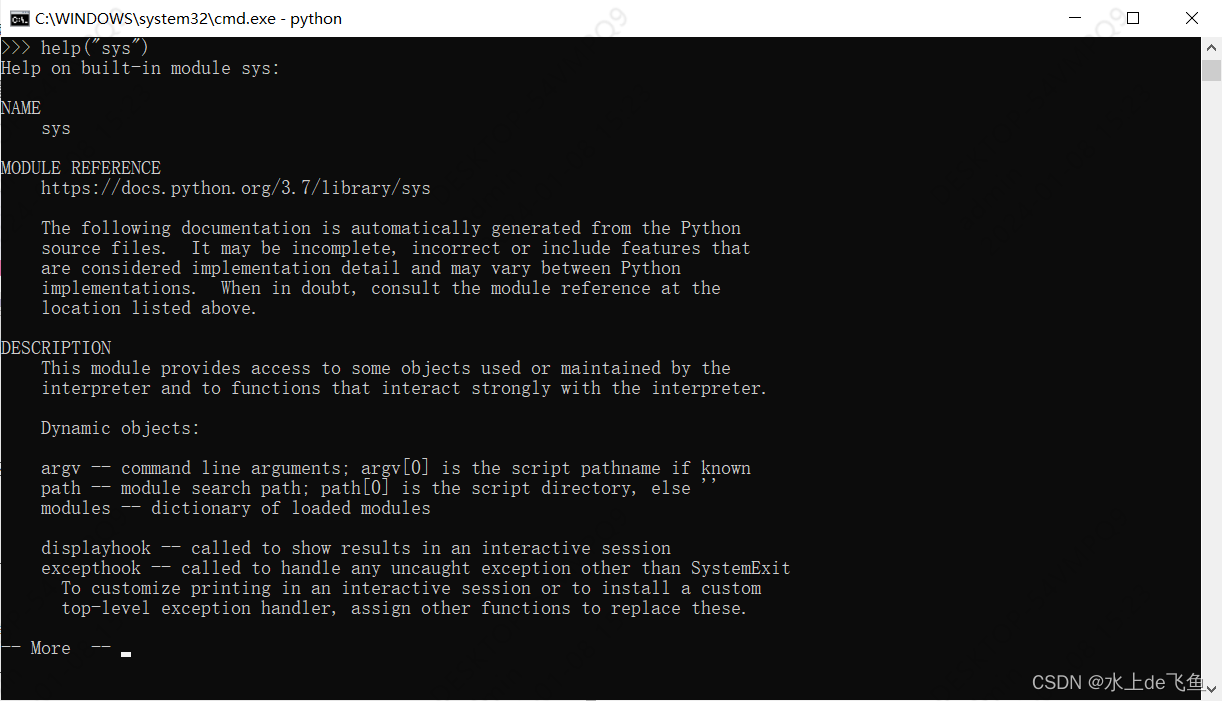Image resolution: width=1222 pixels, height=702 pixels.
Task: Click the scrollbar thumb
Action: (x=1211, y=70)
